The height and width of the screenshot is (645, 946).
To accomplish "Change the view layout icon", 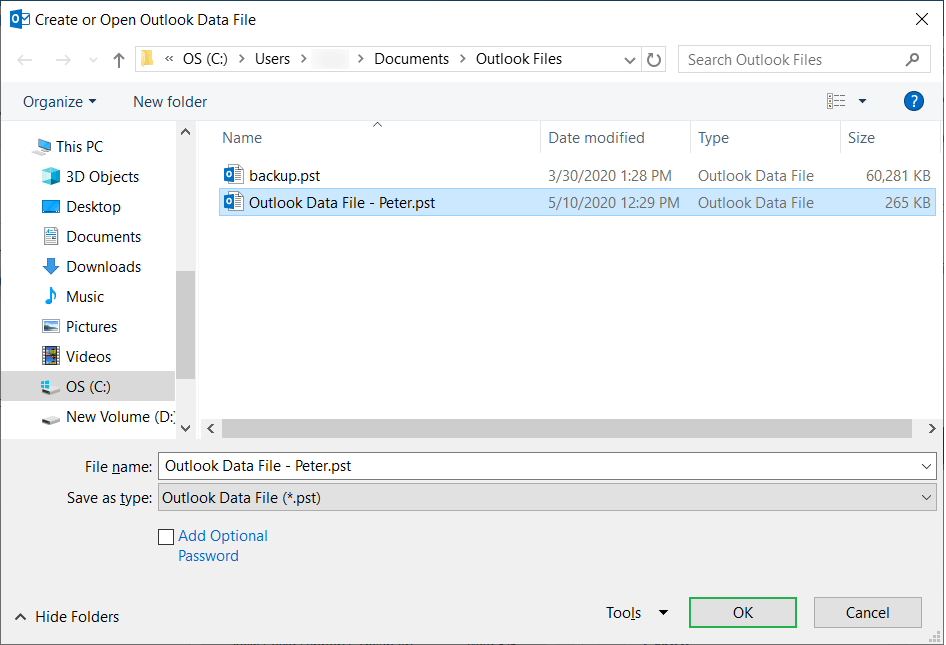I will coord(836,101).
